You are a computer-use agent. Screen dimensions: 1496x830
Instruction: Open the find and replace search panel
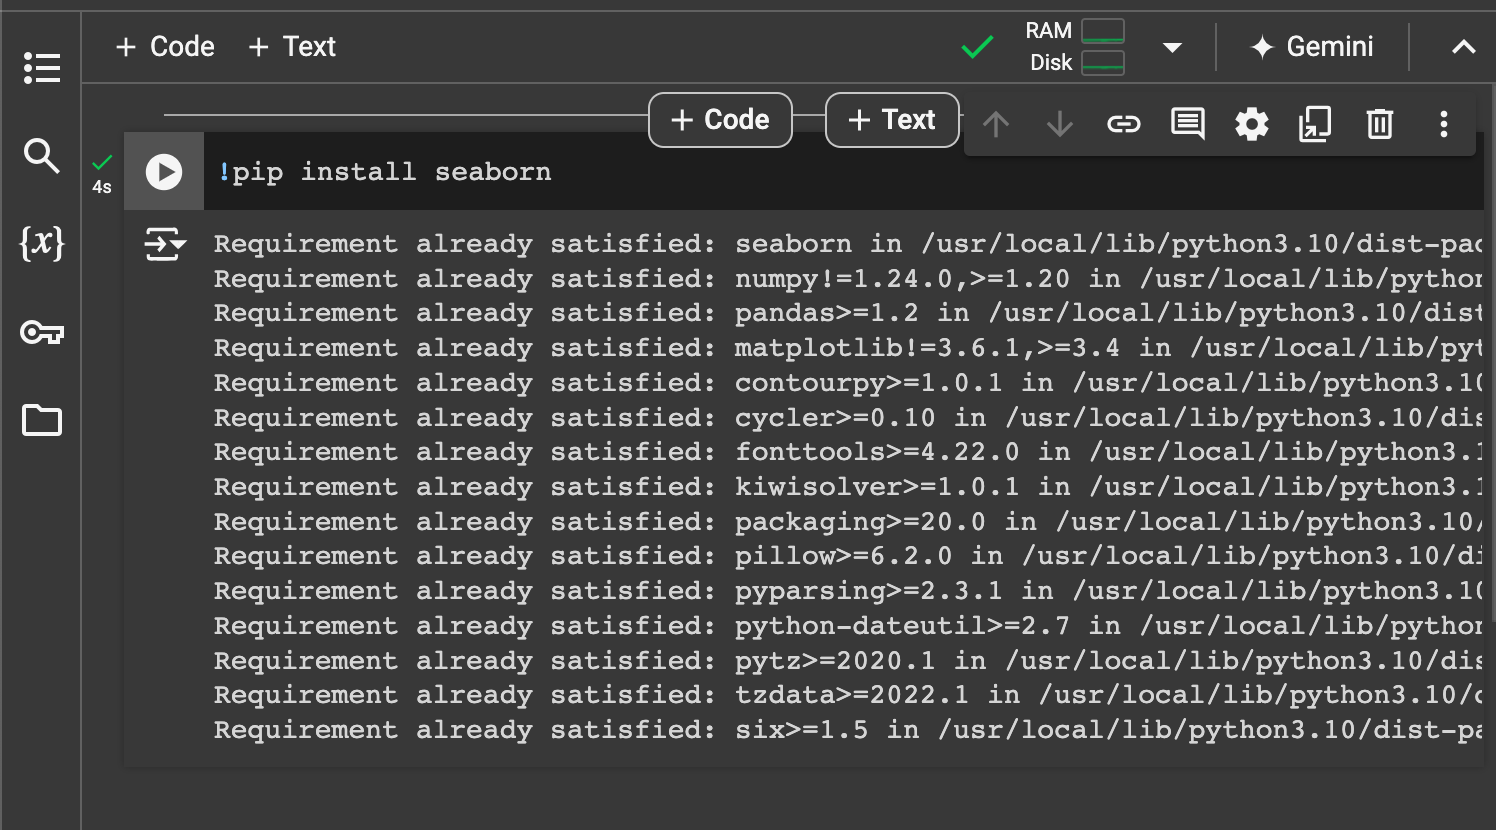41,156
